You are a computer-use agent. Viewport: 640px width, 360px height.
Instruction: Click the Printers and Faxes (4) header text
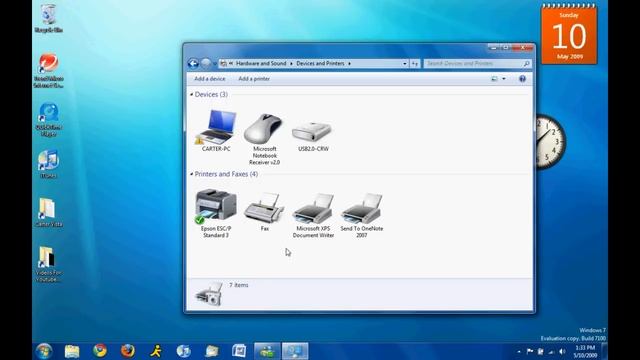pos(226,174)
